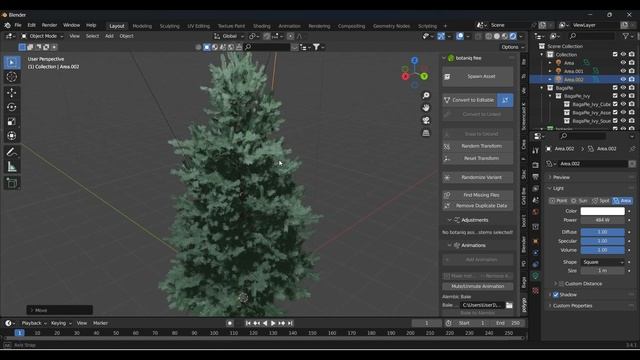Toggle the Shadow checkbox
The image size is (640, 360).
point(556,295)
